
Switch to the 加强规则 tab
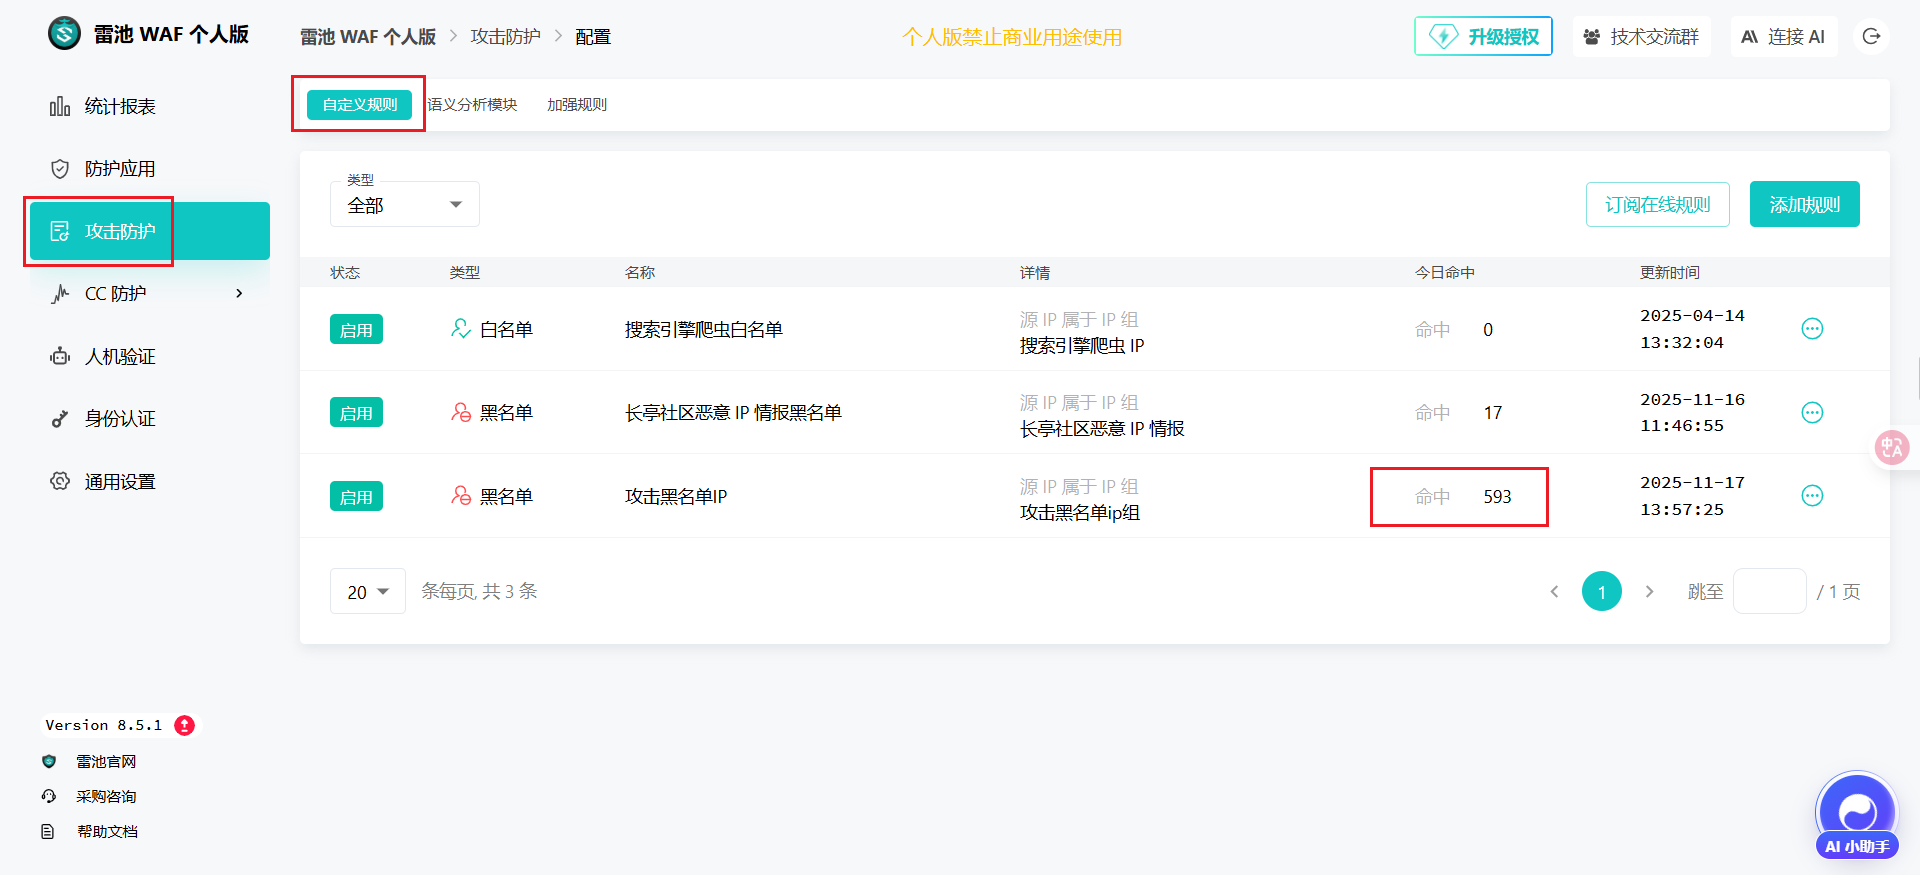(577, 104)
